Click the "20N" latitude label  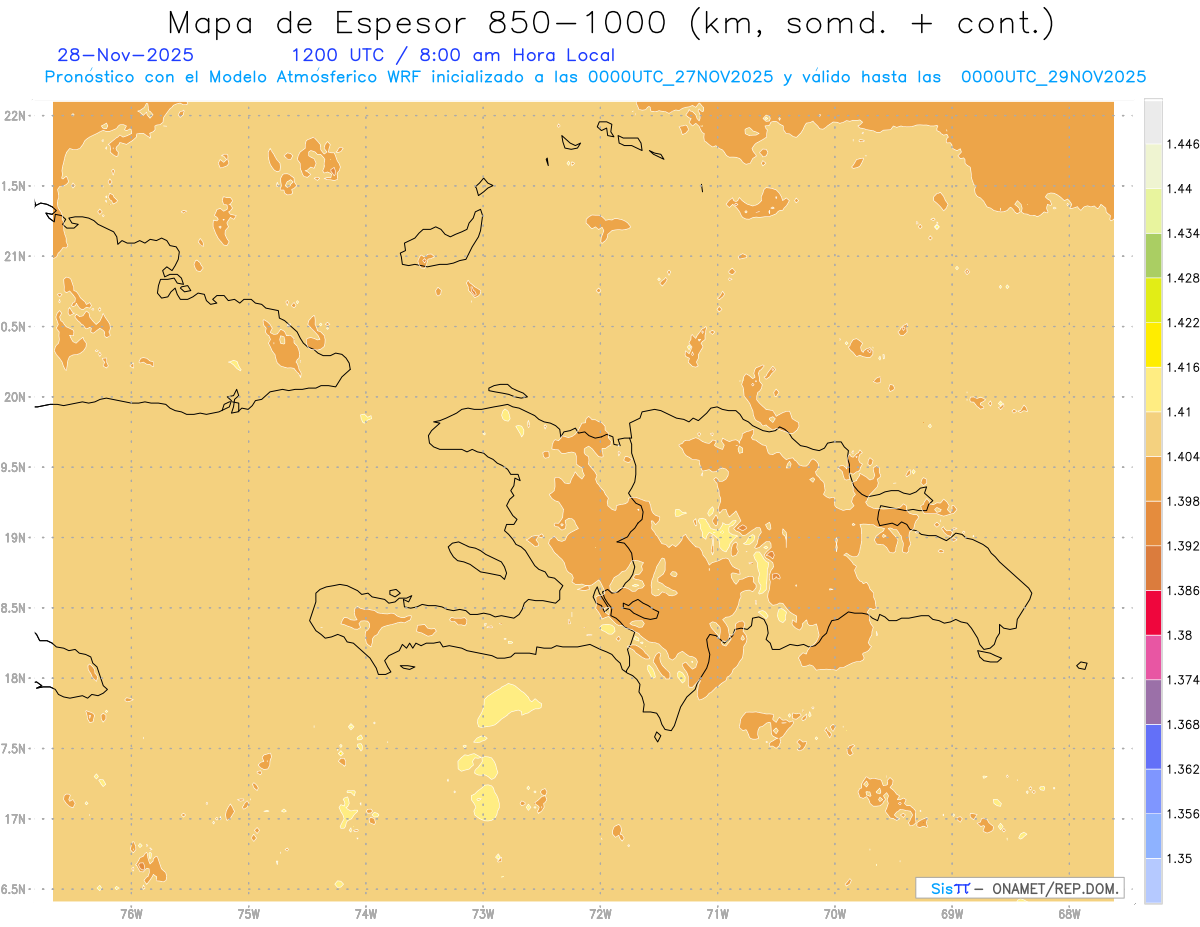click(15, 397)
